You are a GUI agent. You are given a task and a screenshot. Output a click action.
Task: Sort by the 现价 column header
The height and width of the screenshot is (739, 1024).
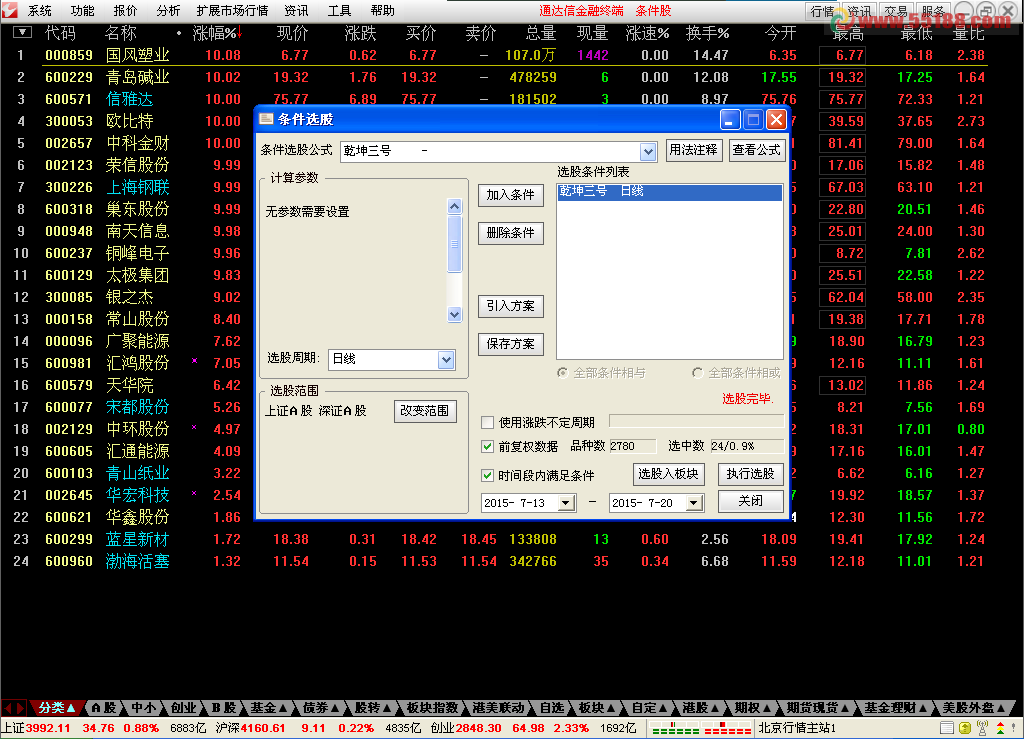[x=292, y=33]
